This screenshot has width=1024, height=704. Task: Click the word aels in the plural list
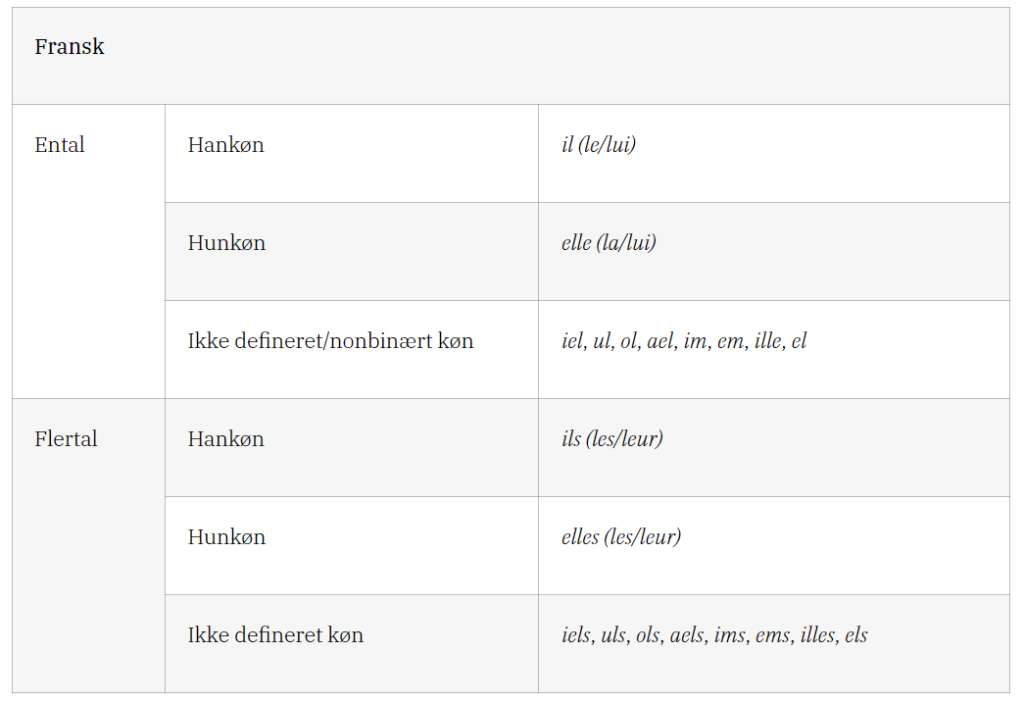pos(686,635)
